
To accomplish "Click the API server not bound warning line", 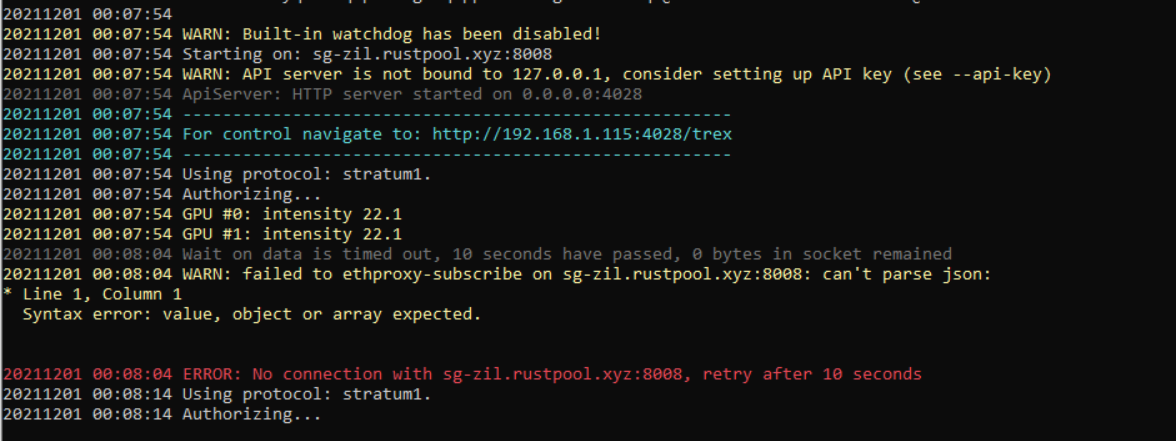I will point(527,74).
